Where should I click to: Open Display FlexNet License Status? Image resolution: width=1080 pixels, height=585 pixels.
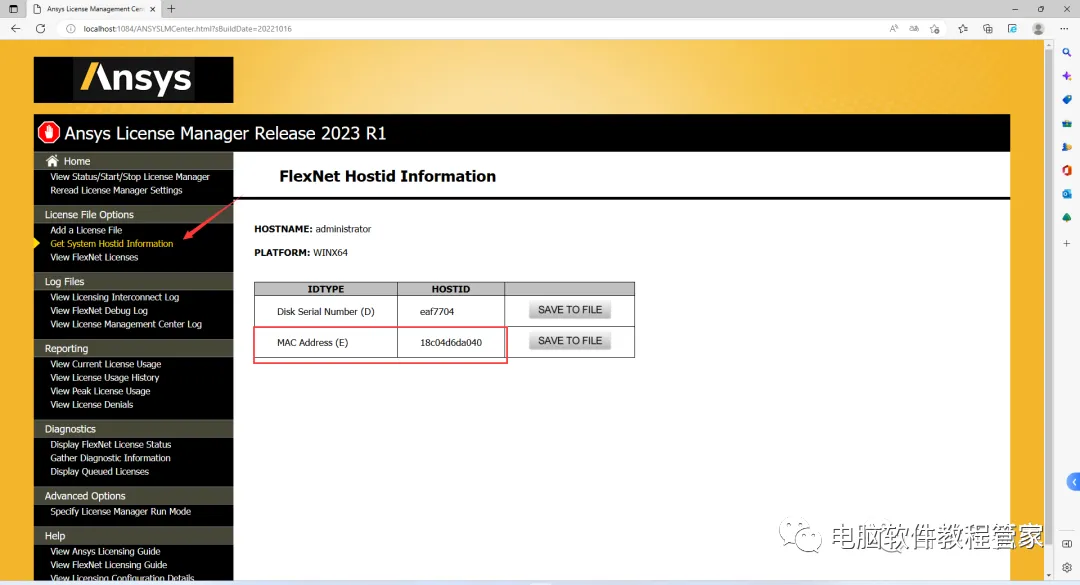click(110, 444)
